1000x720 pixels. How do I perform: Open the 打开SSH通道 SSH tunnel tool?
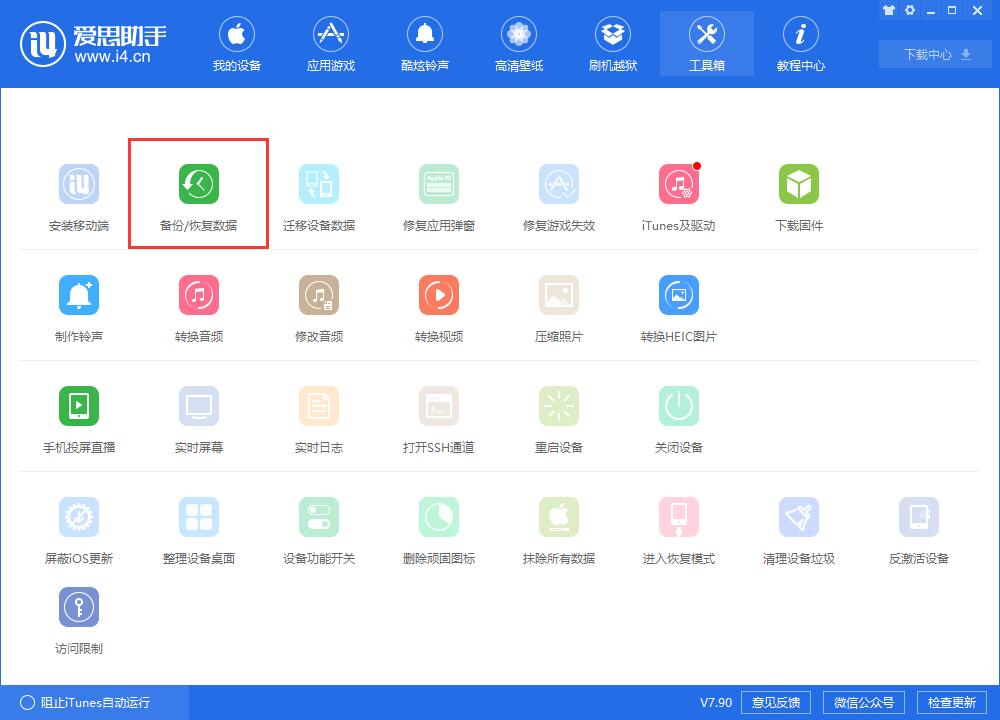pyautogui.click(x=438, y=416)
